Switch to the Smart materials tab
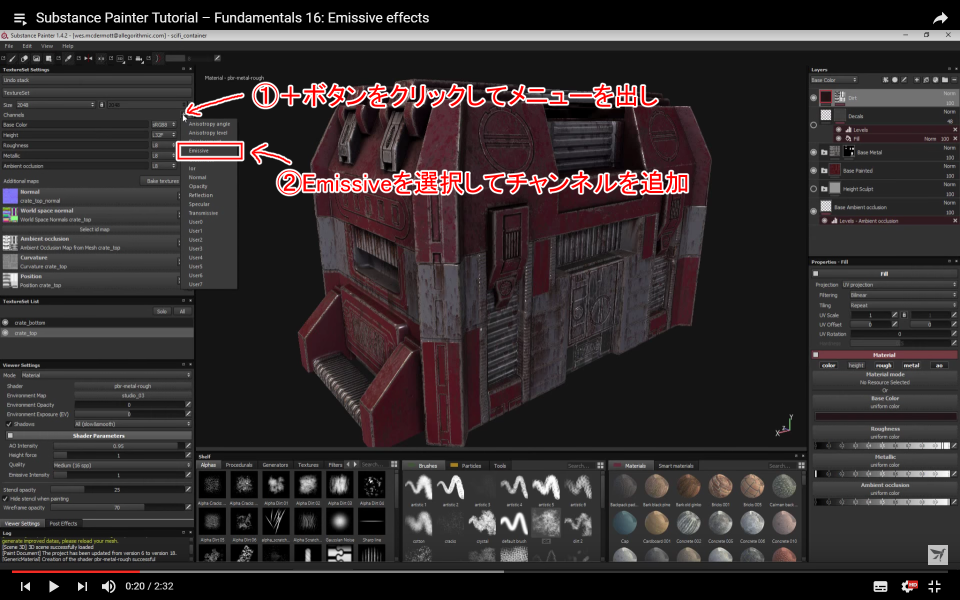Viewport: 960px width, 600px height. (x=676, y=466)
